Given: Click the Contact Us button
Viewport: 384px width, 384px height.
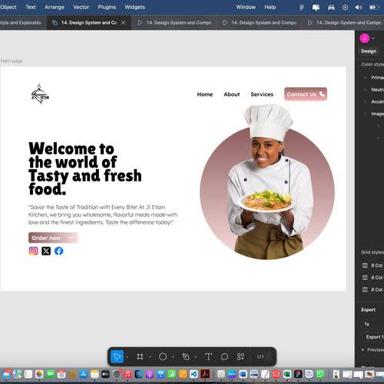Looking at the screenshot, I should point(305,94).
